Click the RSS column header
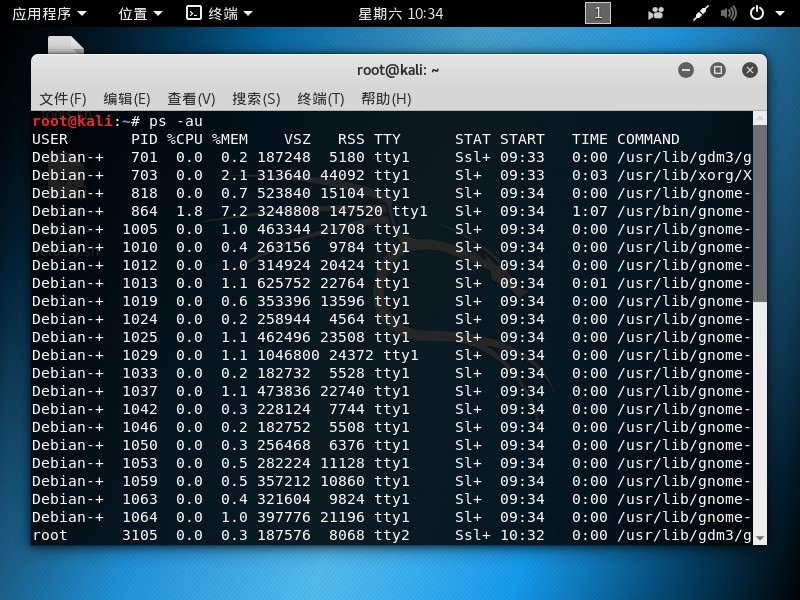The image size is (800, 600). coord(351,139)
